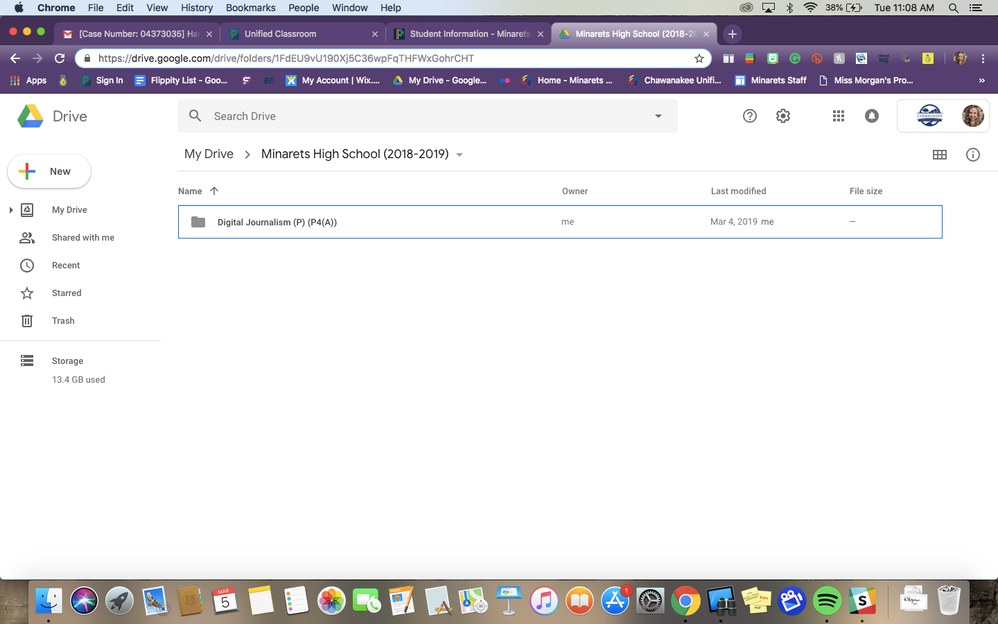Reverse sort direction arrow beside Name
Viewport: 998px width, 624px height.
tap(214, 190)
